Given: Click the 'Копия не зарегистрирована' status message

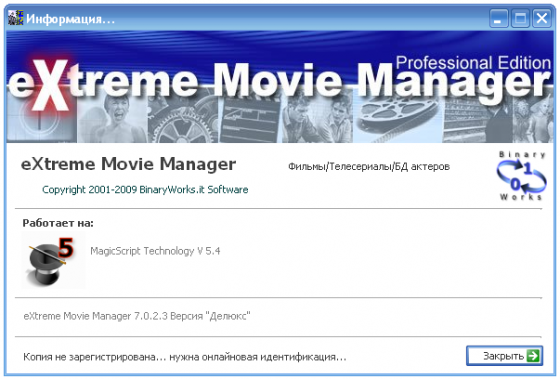Looking at the screenshot, I should 185,356.
